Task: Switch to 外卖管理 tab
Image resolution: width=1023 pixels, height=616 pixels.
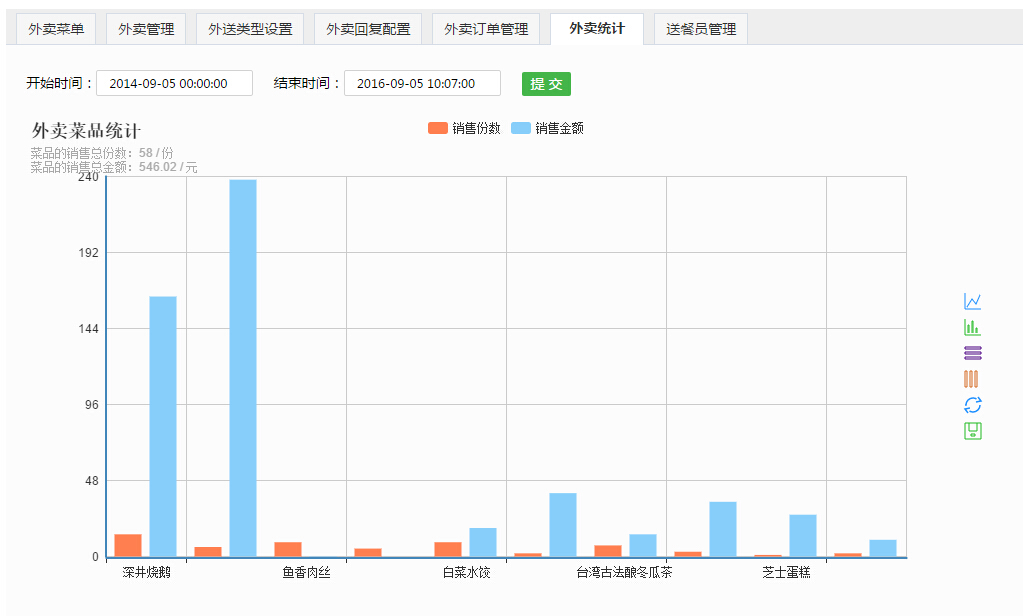Action: [x=146, y=29]
